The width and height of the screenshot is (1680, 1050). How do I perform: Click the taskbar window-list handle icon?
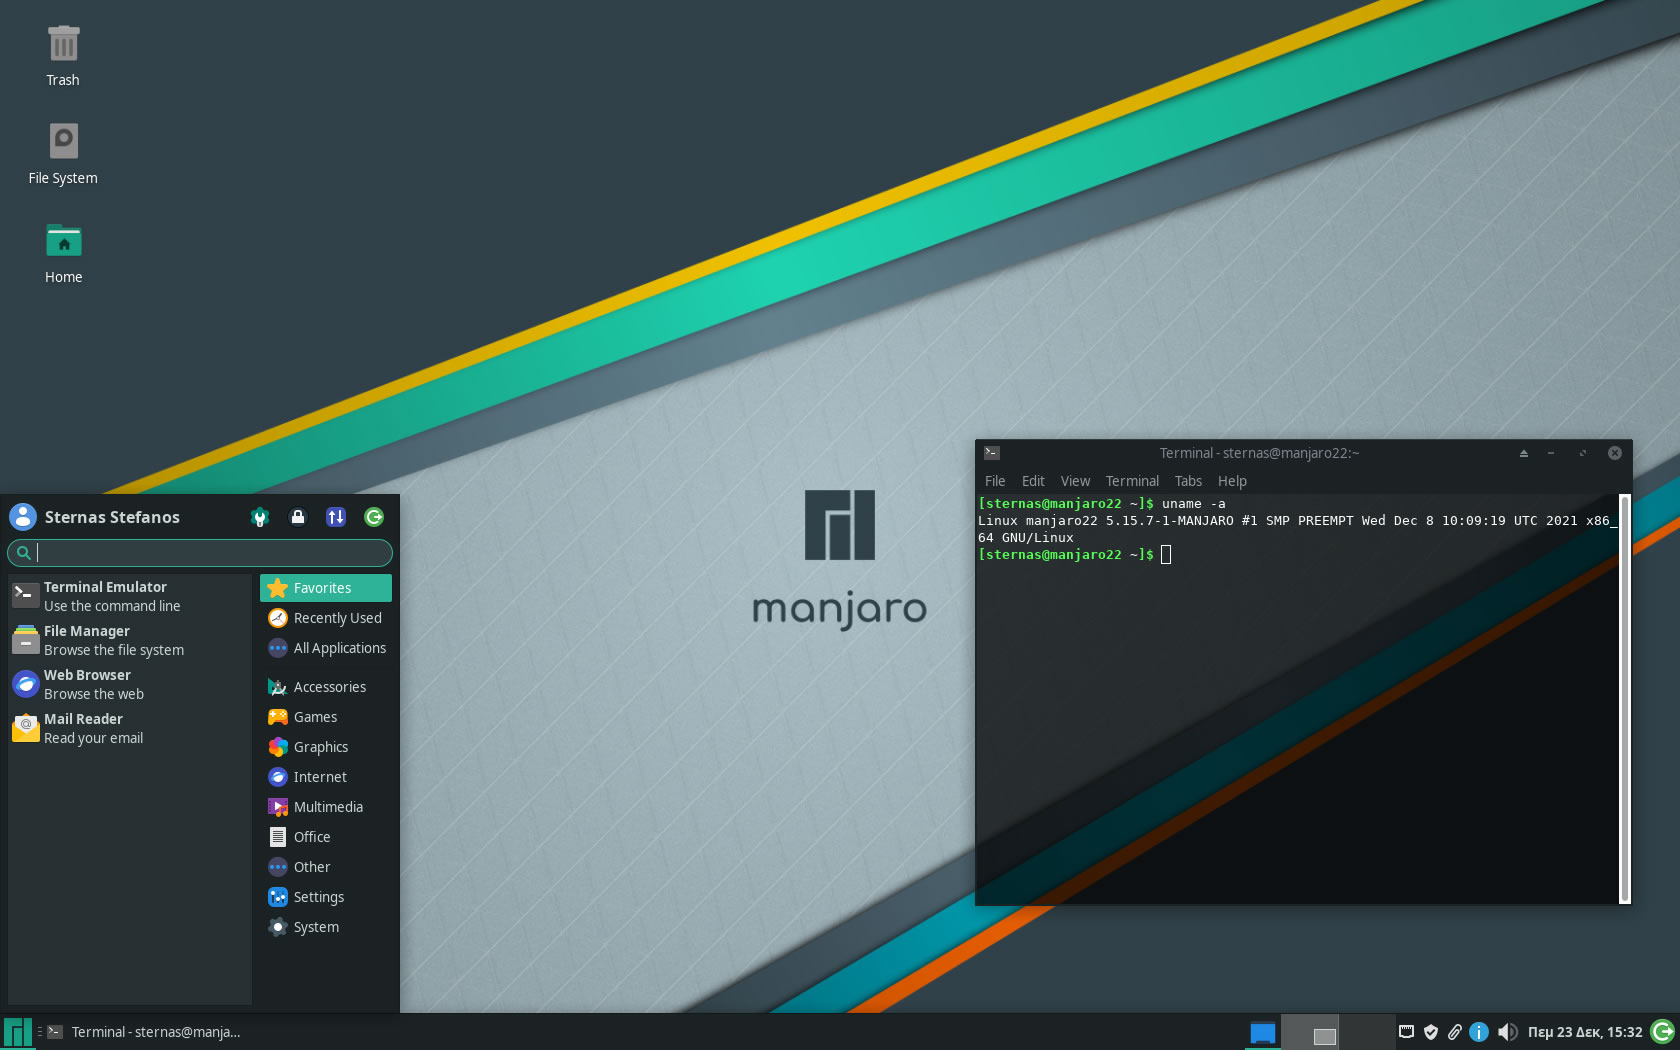pyautogui.click(x=40, y=1032)
